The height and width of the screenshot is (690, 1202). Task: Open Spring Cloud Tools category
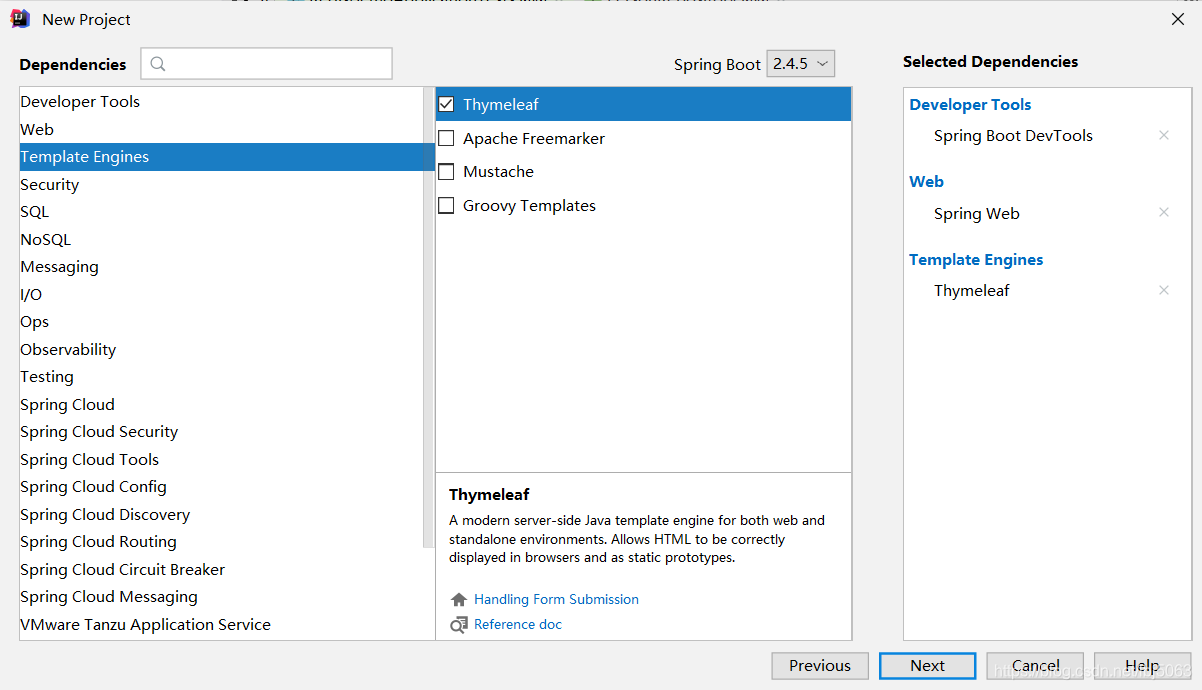pyautogui.click(x=221, y=459)
